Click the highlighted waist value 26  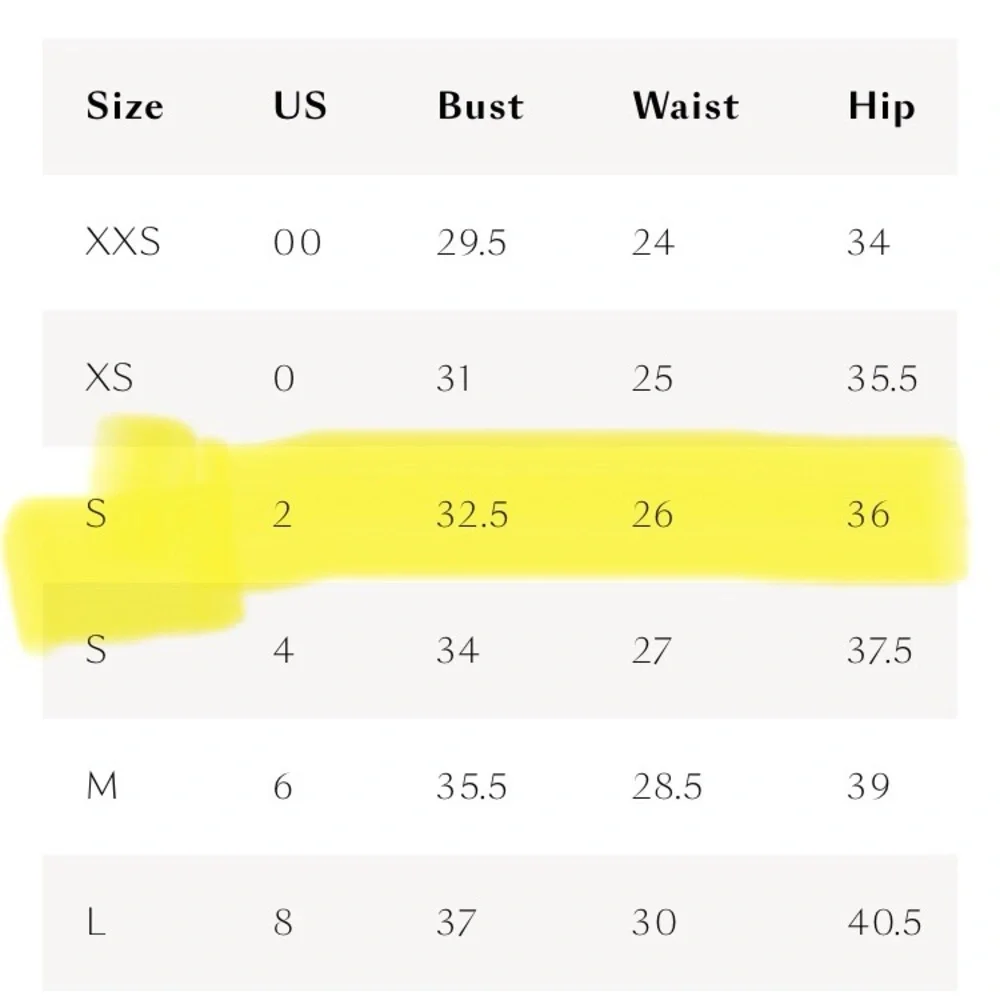[652, 515]
